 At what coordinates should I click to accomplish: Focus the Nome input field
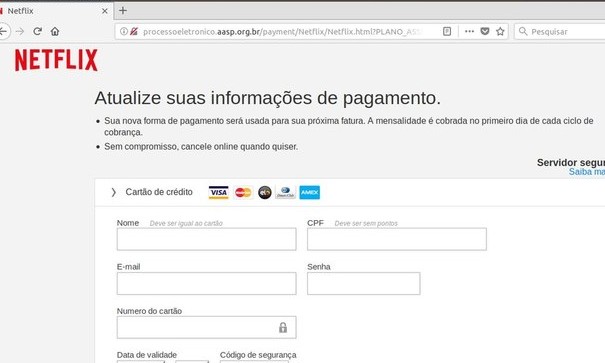[x=206, y=239]
